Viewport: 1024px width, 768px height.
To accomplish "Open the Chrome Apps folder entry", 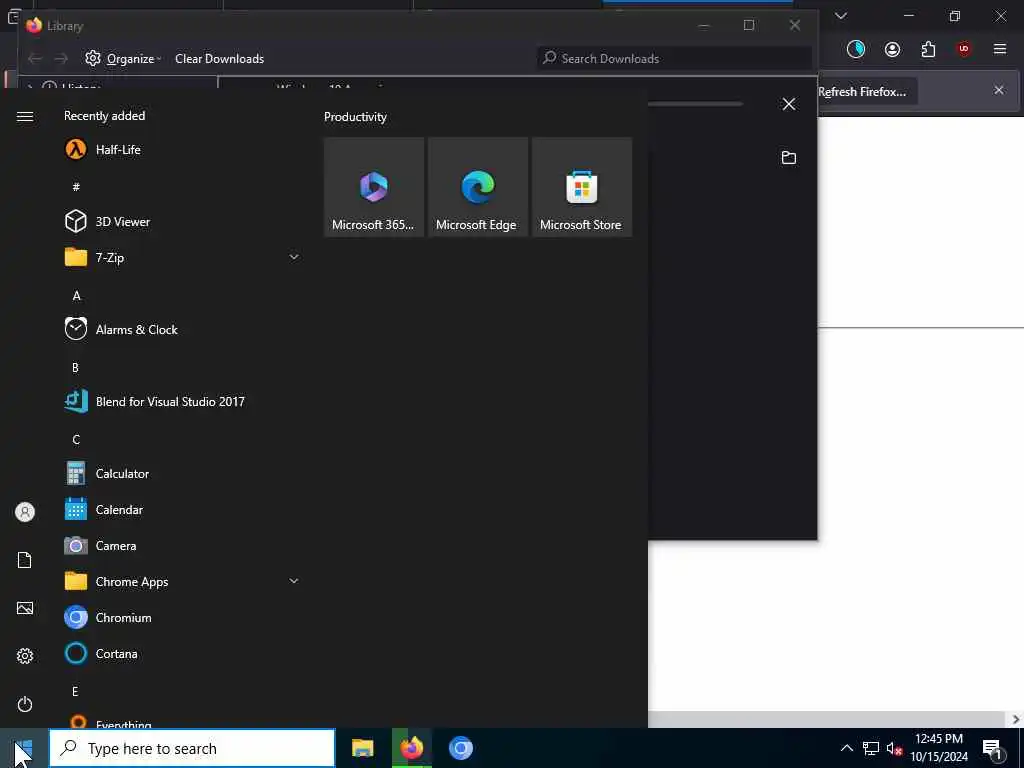I will 181,581.
